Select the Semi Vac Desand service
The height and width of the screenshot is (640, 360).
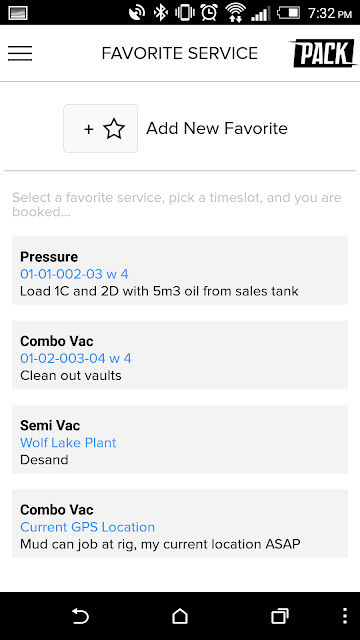[180, 439]
